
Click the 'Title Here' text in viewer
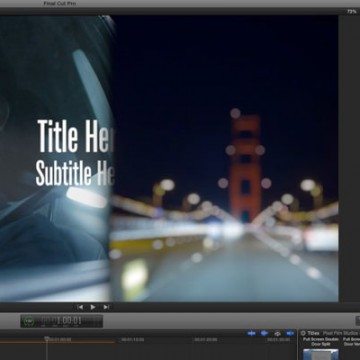click(76, 136)
